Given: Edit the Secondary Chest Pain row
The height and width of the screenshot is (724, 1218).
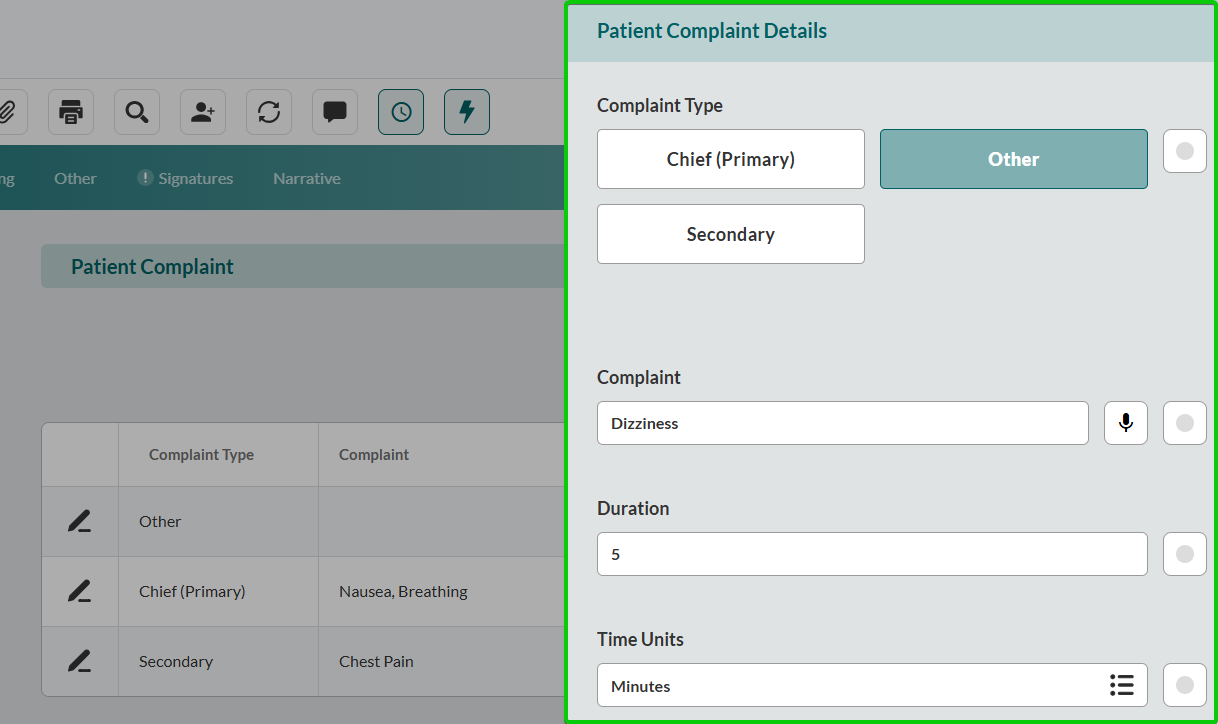Looking at the screenshot, I should pos(79,661).
